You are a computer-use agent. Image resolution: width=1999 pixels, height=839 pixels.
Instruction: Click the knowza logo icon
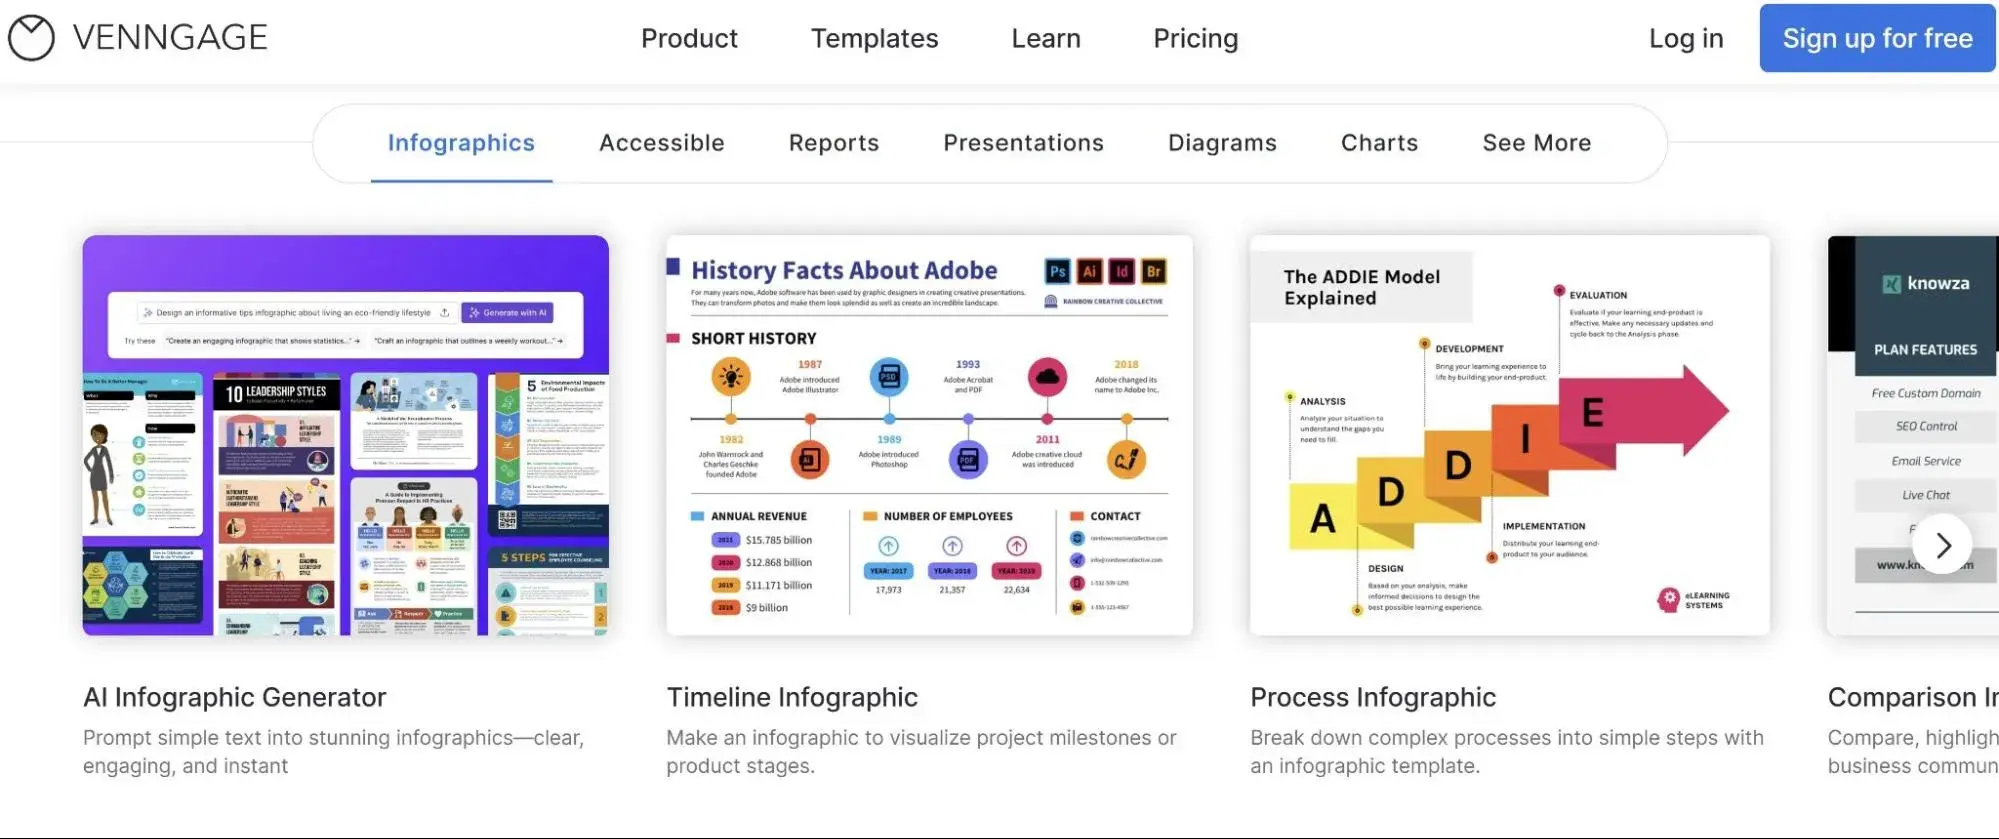click(1891, 284)
